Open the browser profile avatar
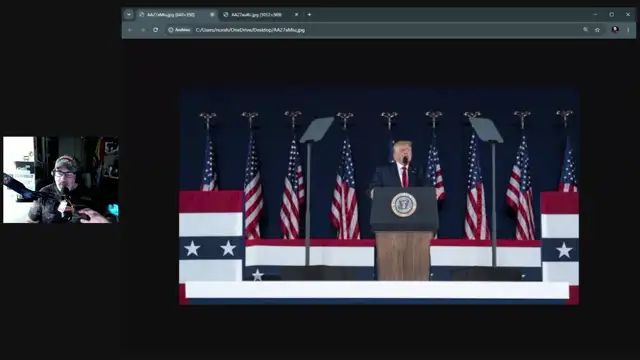The height and width of the screenshot is (360, 640). [615, 30]
